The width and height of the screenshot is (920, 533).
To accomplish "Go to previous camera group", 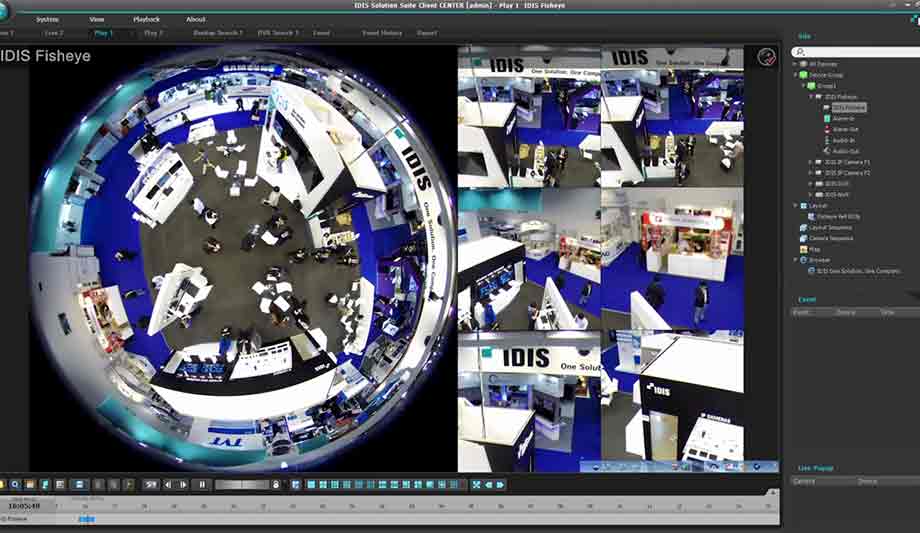I will (488, 484).
